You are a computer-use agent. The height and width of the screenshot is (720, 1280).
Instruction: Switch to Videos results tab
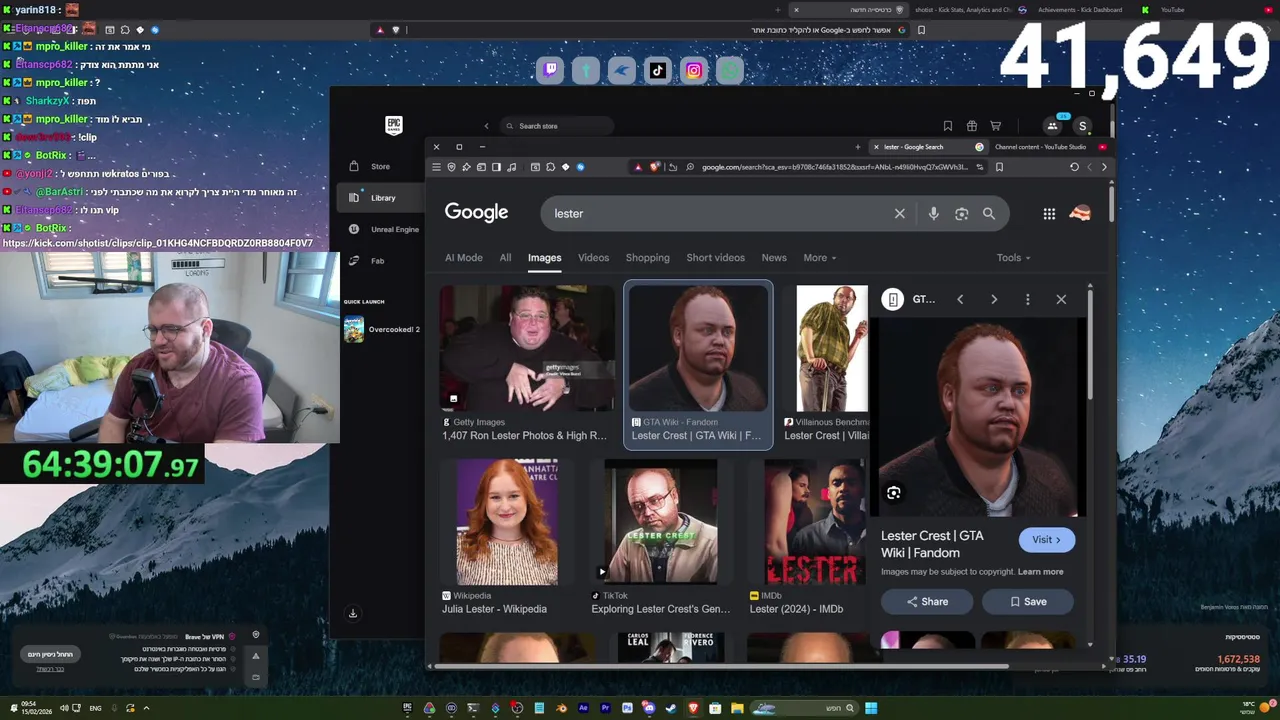tap(593, 258)
